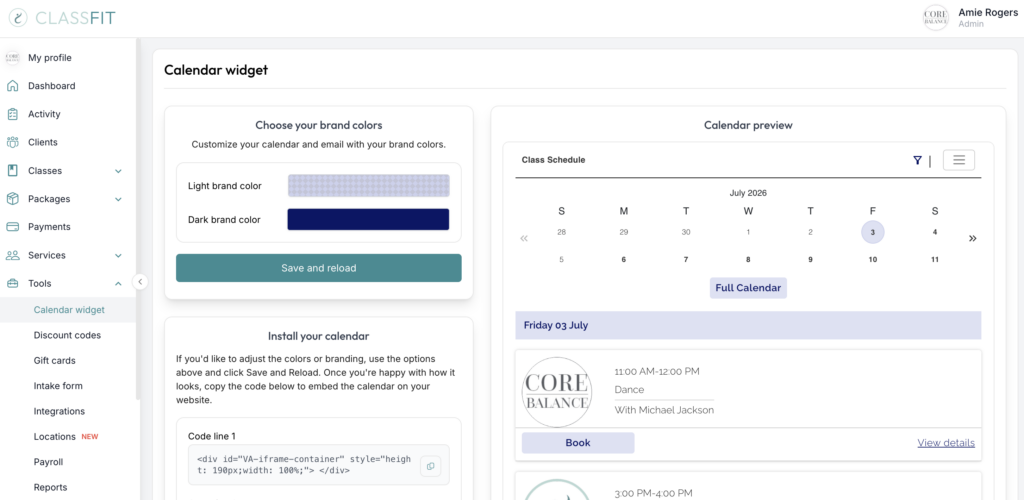This screenshot has height=500, width=1024.
Task: Open Gift cards page
Action: click(54, 361)
